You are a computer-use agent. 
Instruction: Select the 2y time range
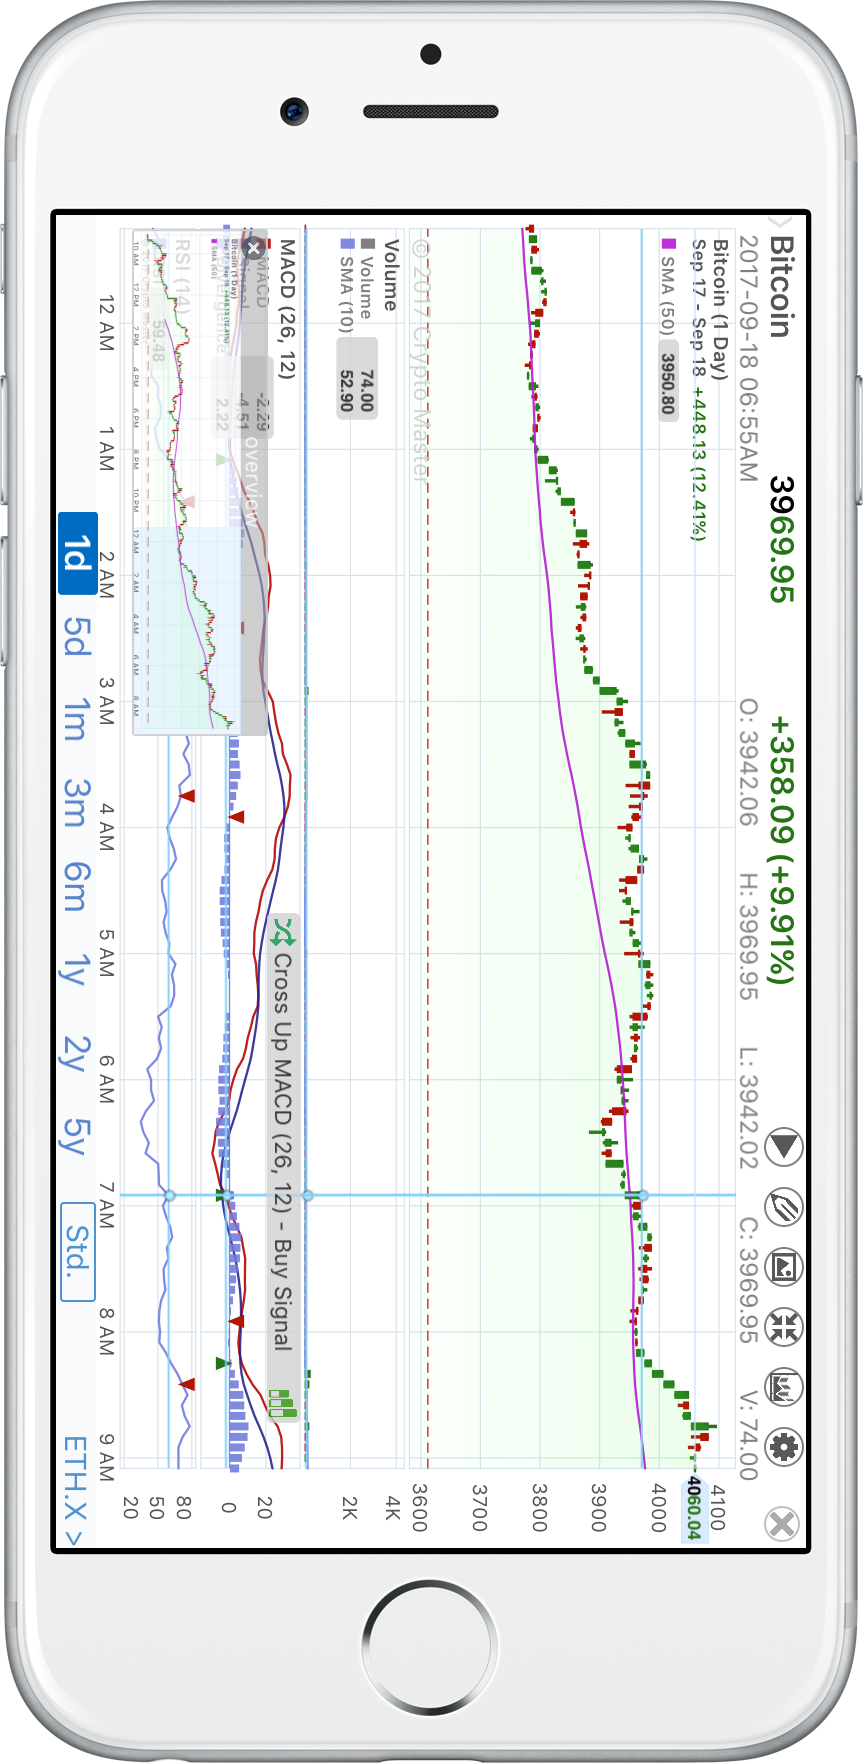75,1053
